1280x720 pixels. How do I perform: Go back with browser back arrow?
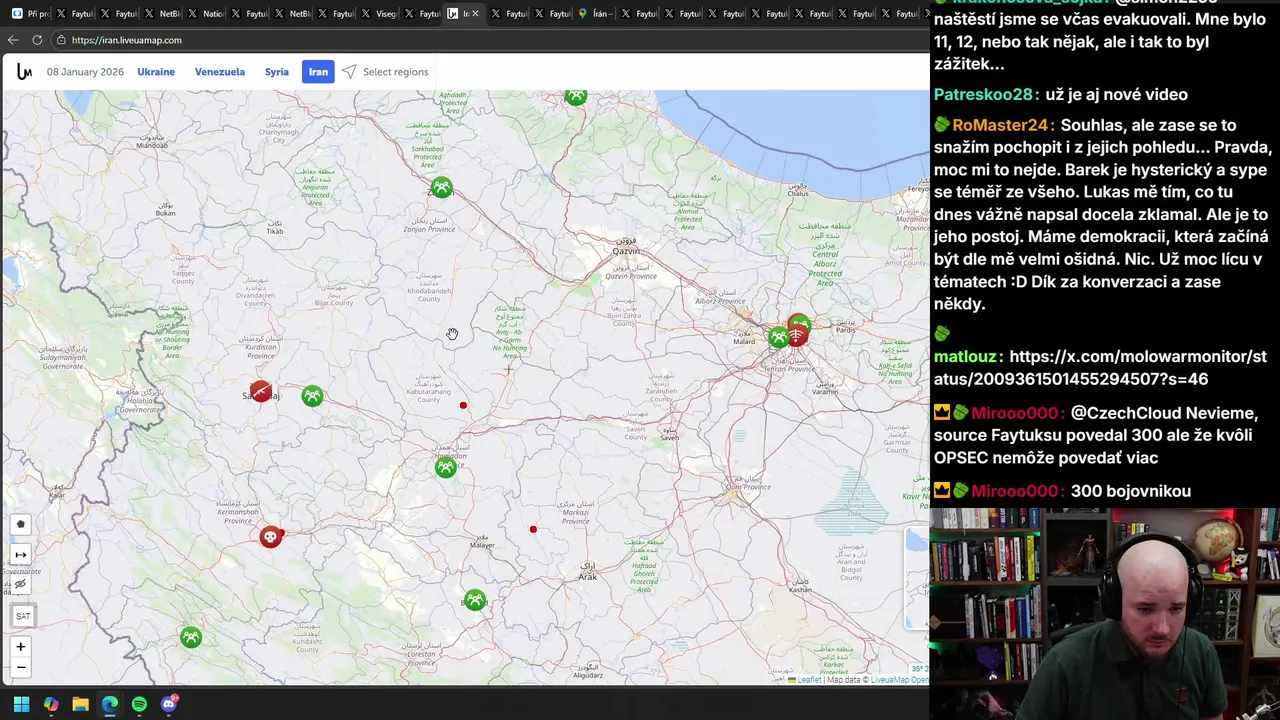(x=13, y=40)
